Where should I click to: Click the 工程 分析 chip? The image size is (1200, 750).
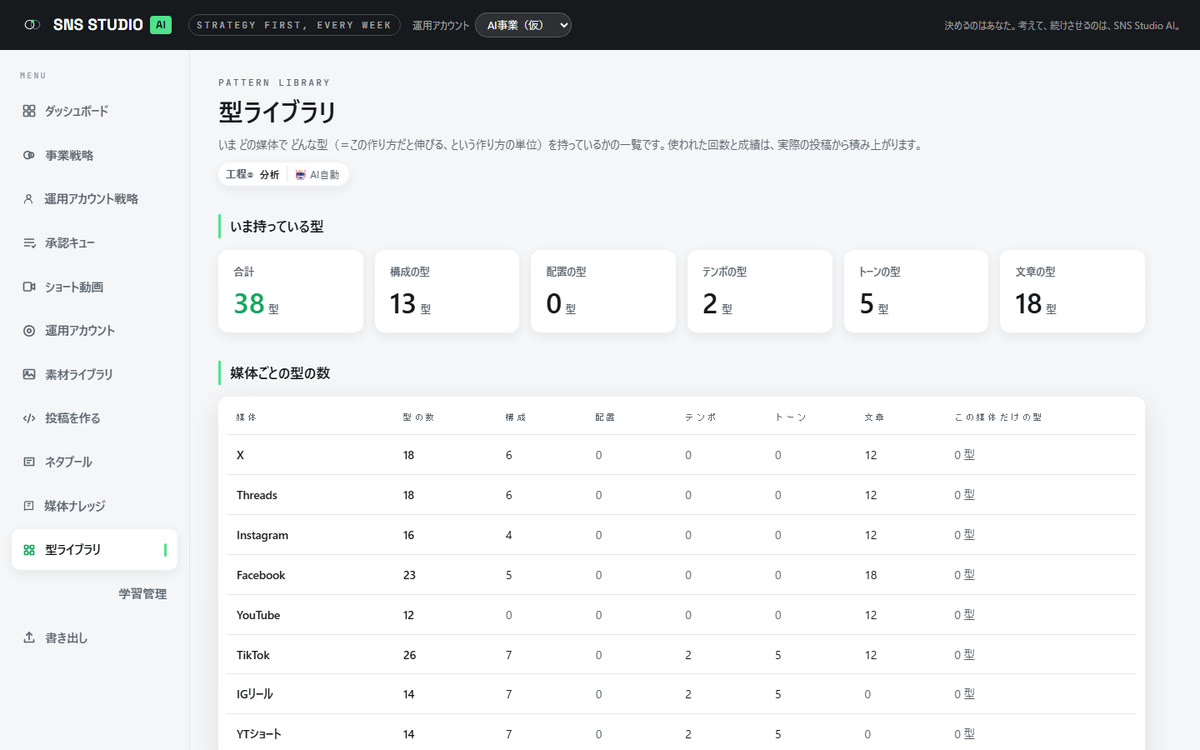(253, 175)
